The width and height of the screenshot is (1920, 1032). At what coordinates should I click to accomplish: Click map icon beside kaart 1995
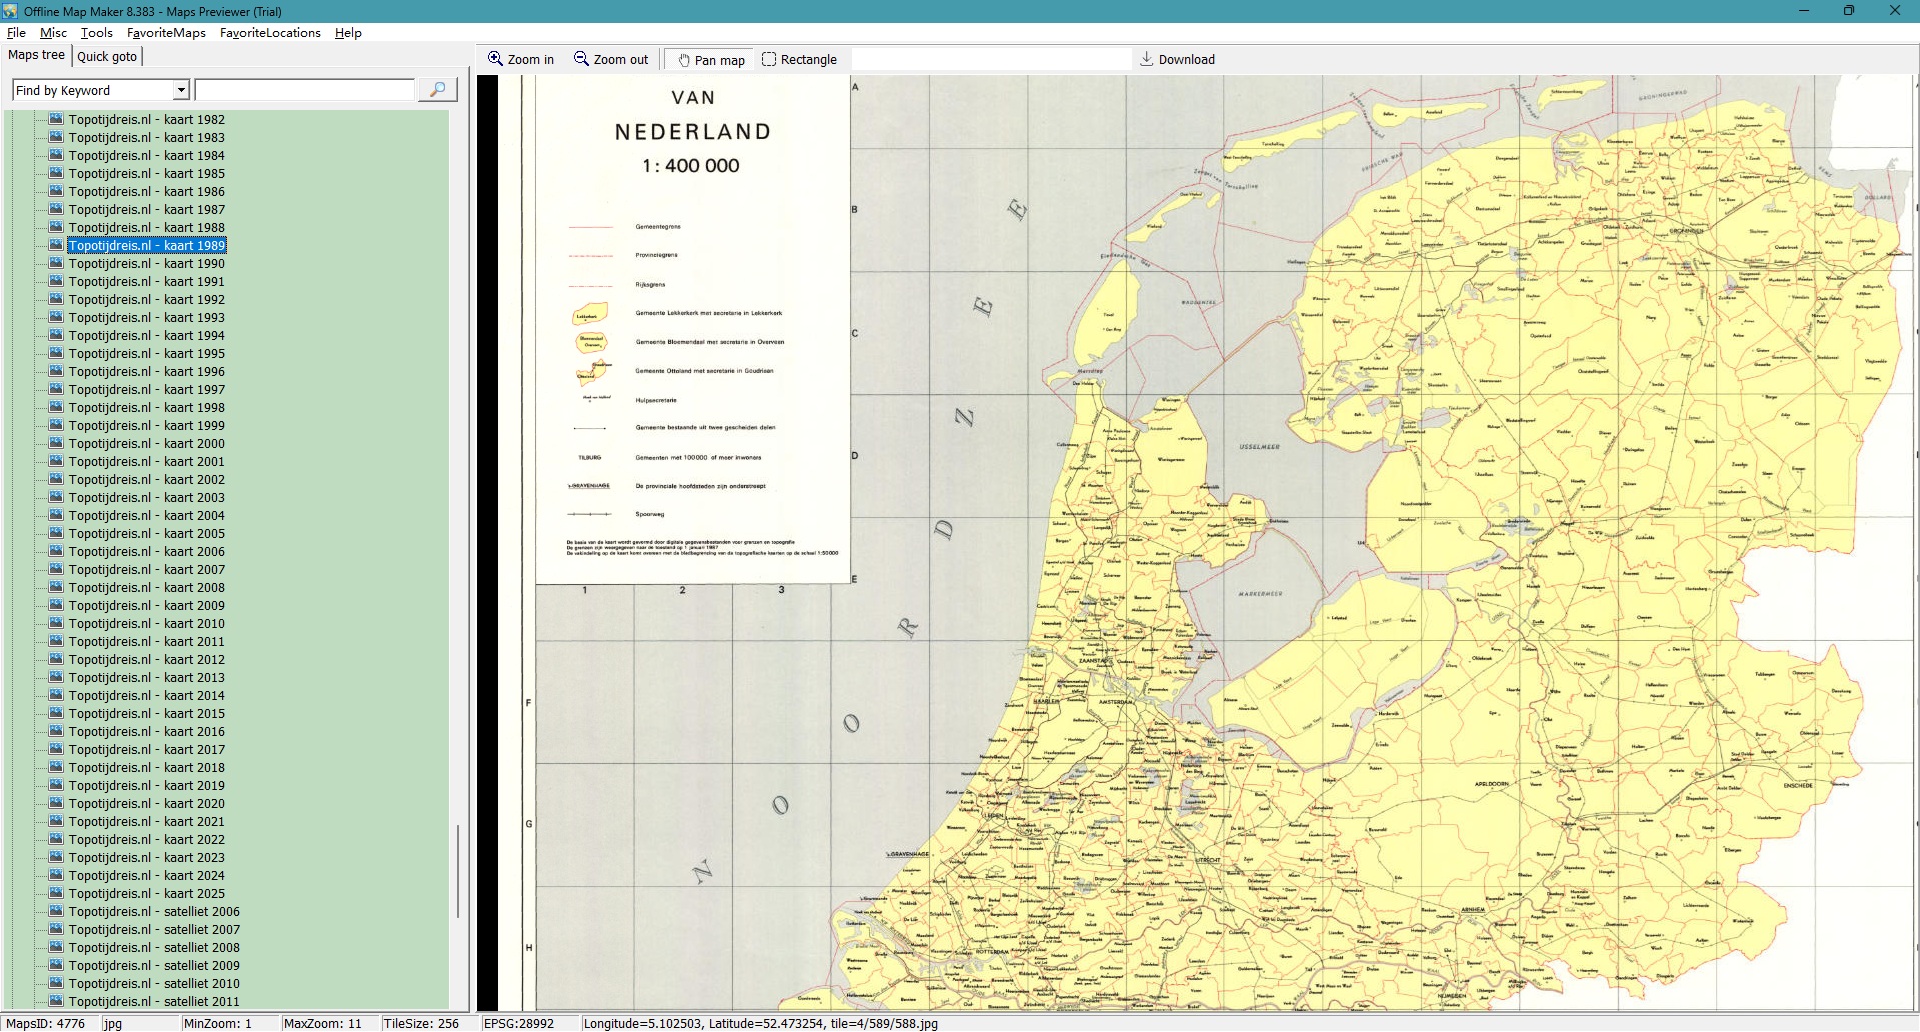[x=56, y=353]
